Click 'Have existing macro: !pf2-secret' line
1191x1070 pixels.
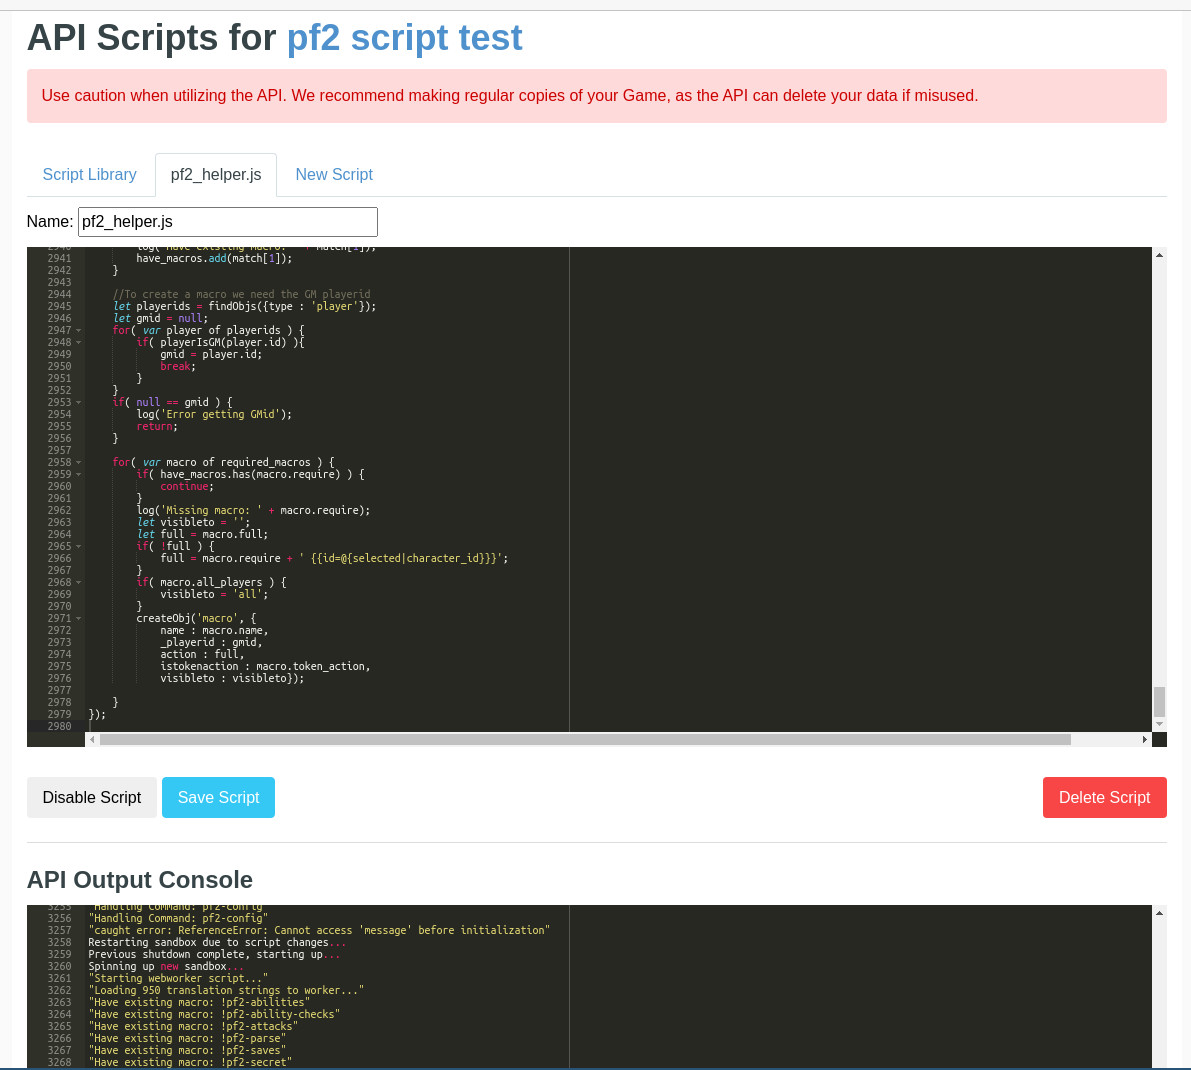point(190,1062)
